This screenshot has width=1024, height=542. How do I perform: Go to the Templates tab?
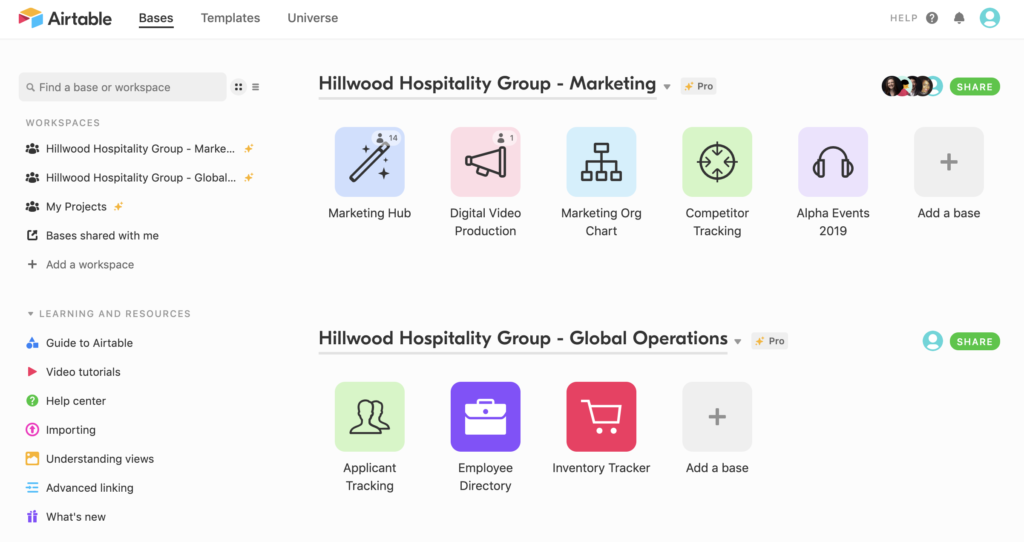click(230, 18)
